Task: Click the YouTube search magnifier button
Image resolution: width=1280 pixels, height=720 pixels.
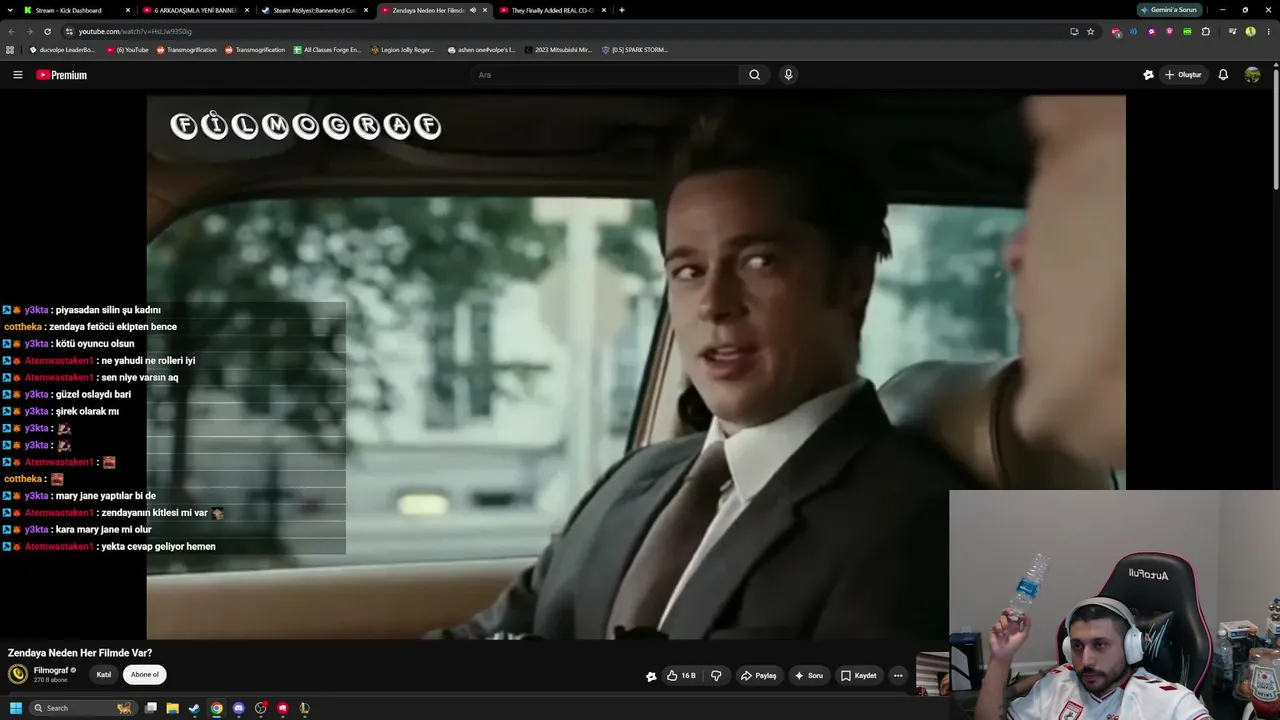Action: (754, 75)
